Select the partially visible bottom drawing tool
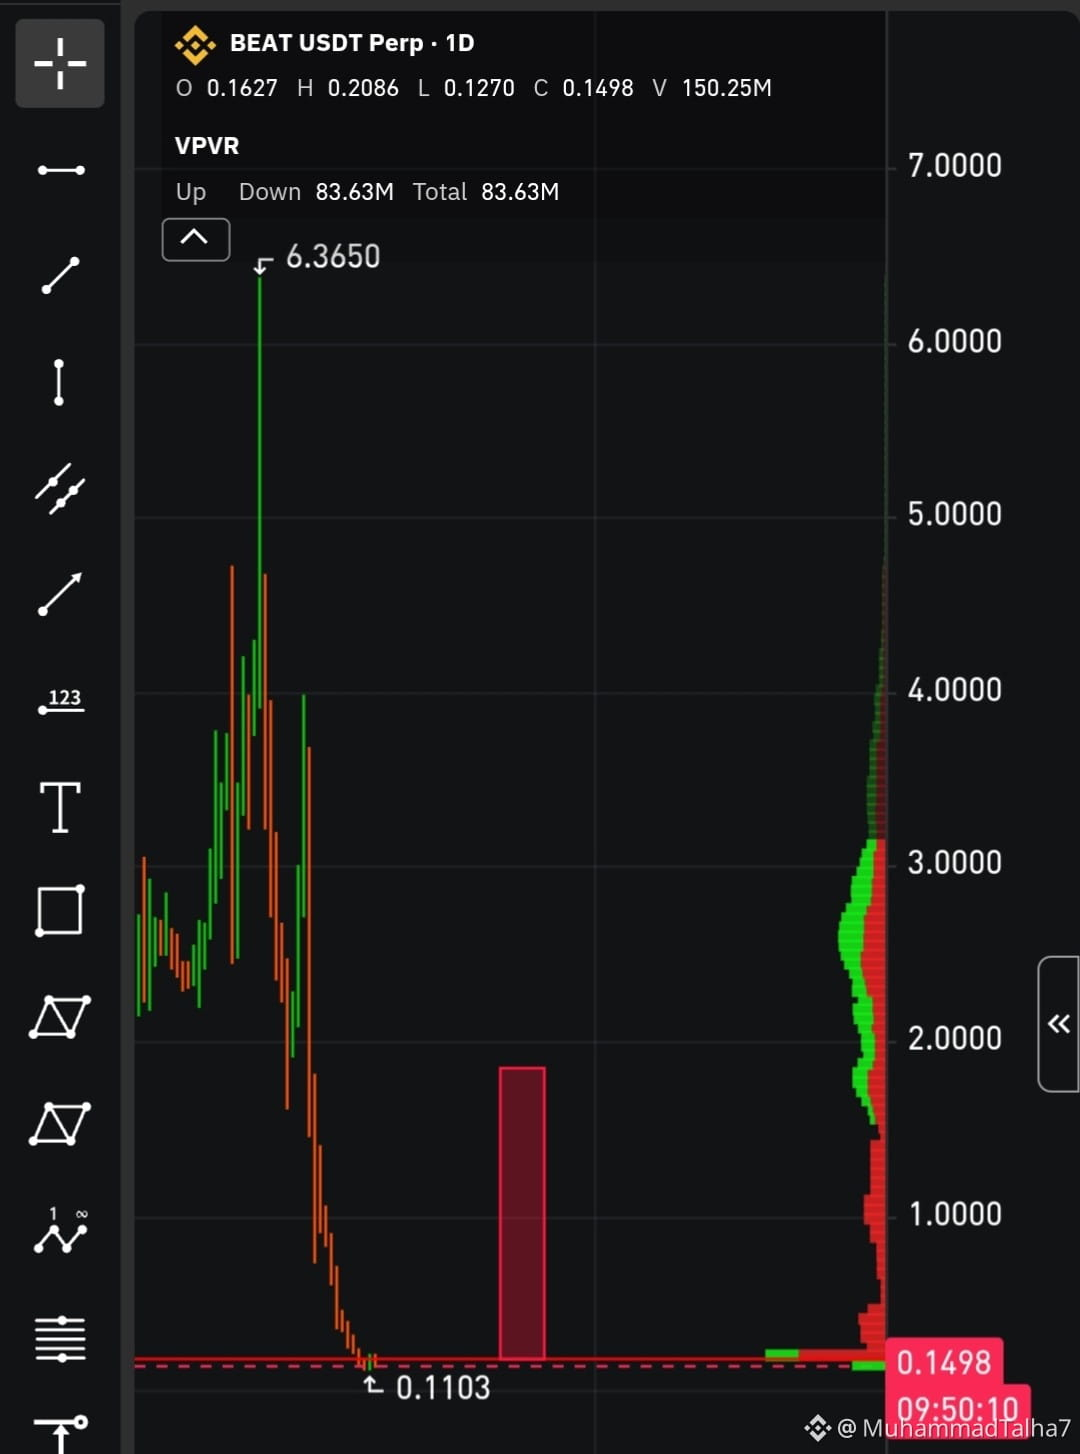The image size is (1080, 1454). [60, 1434]
